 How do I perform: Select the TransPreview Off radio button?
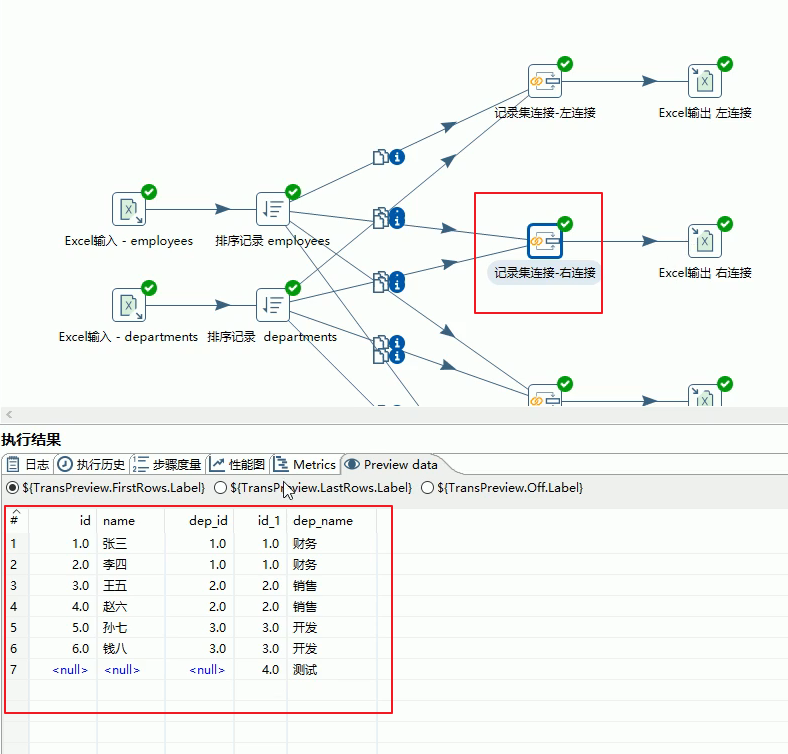coord(427,488)
